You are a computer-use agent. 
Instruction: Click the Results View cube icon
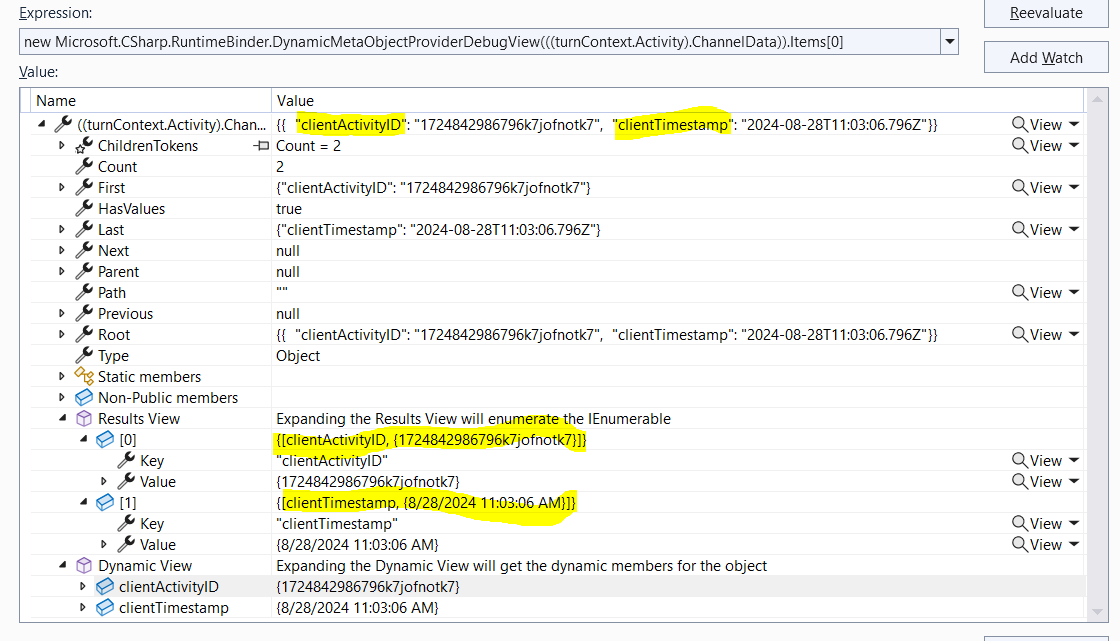[83, 418]
